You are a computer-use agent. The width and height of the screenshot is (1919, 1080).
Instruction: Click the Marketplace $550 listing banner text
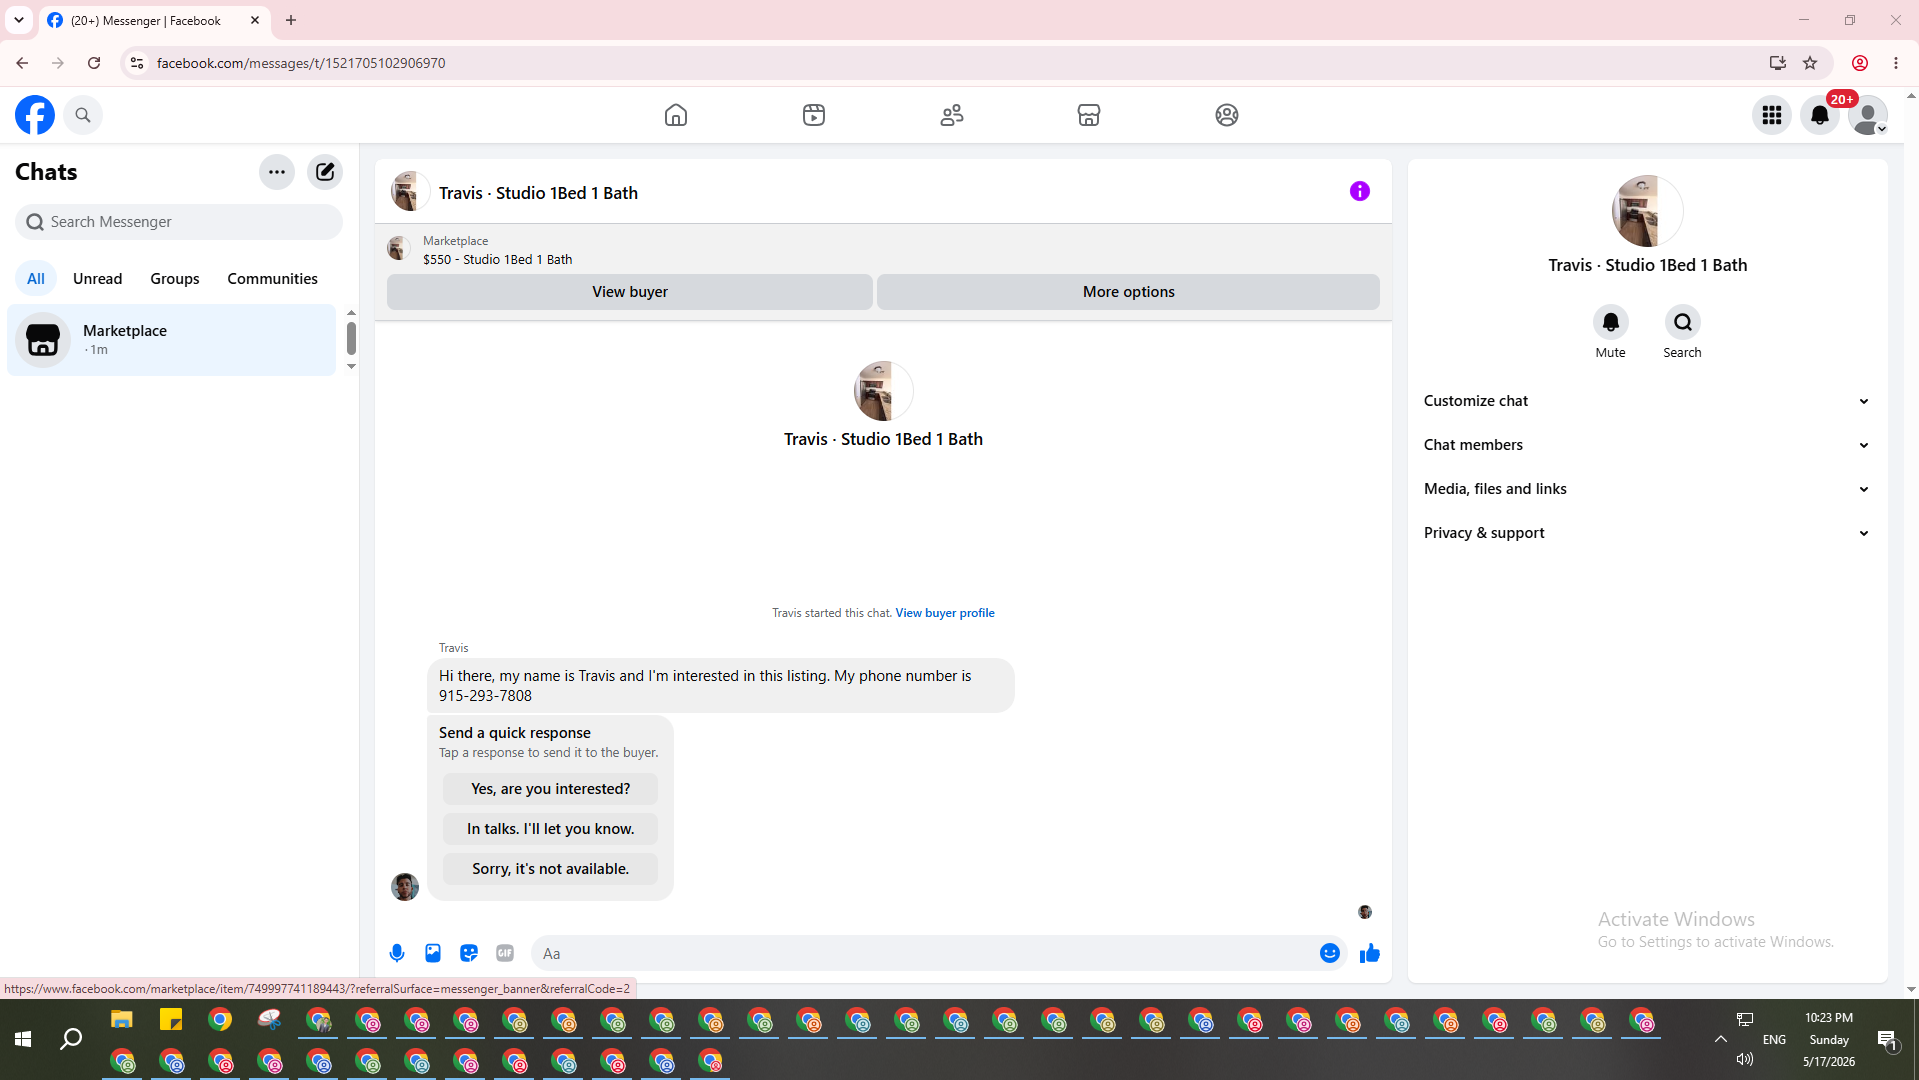[498, 260]
